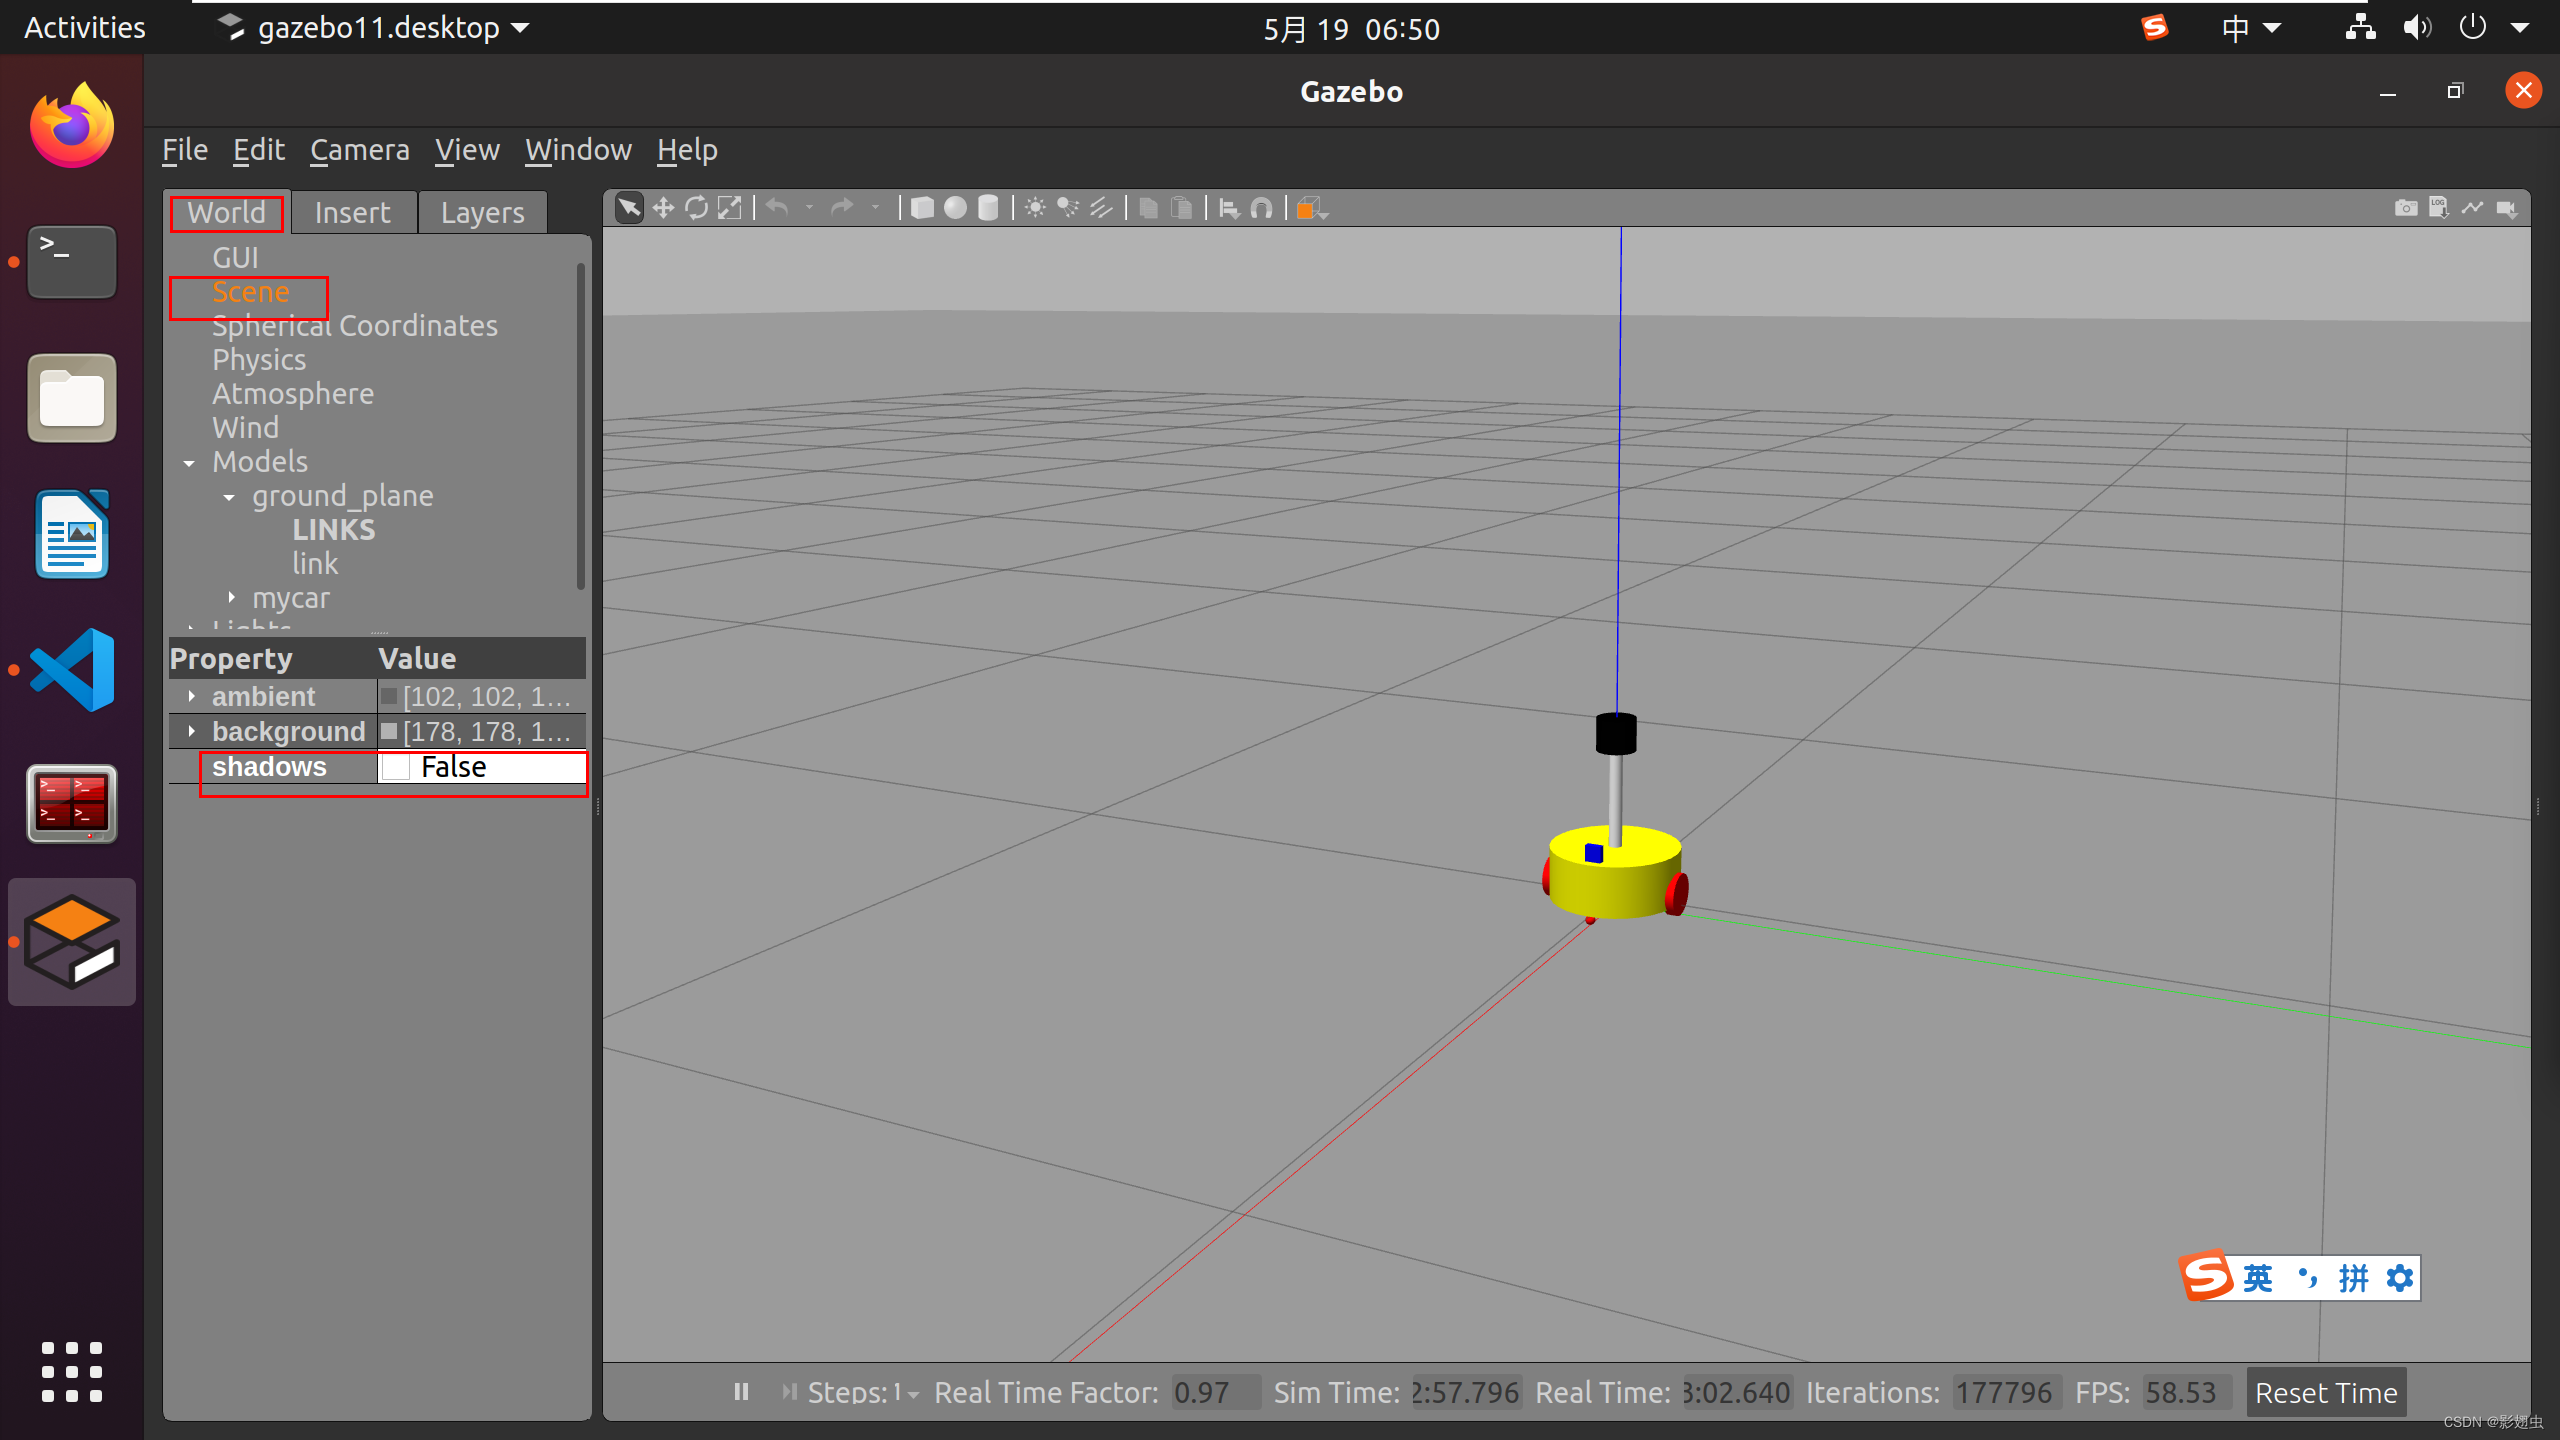
Task: Click the video record camera icon
Action: tap(2507, 208)
